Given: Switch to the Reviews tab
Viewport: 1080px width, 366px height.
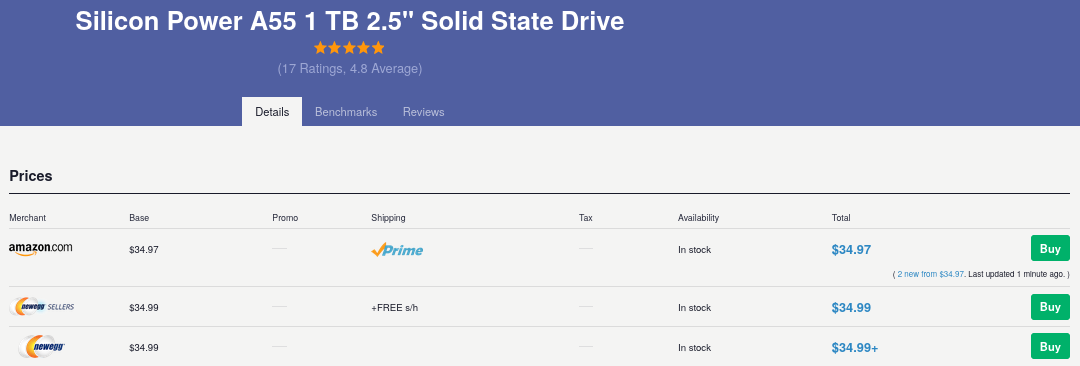Looking at the screenshot, I should tap(424, 112).
